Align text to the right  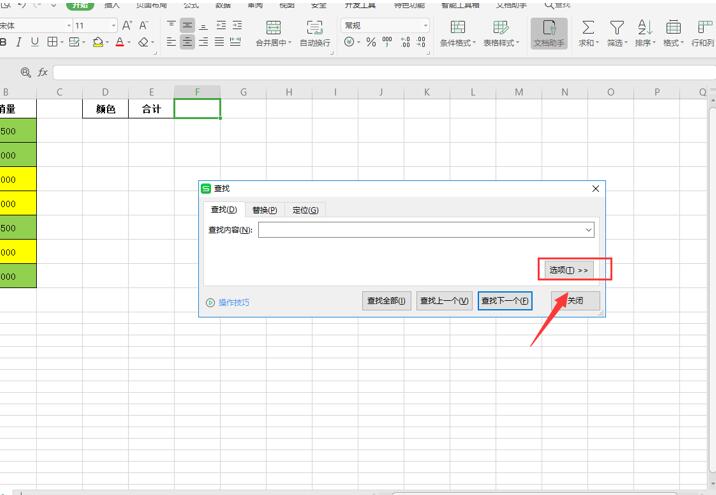(203, 42)
